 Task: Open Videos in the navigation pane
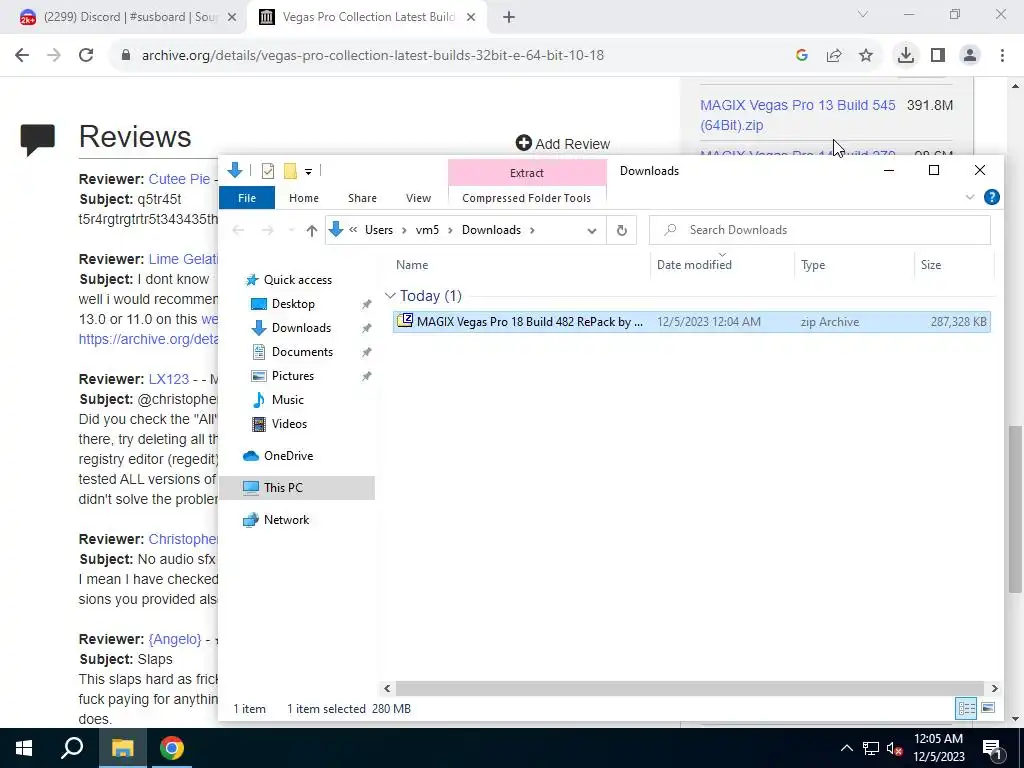(x=289, y=424)
